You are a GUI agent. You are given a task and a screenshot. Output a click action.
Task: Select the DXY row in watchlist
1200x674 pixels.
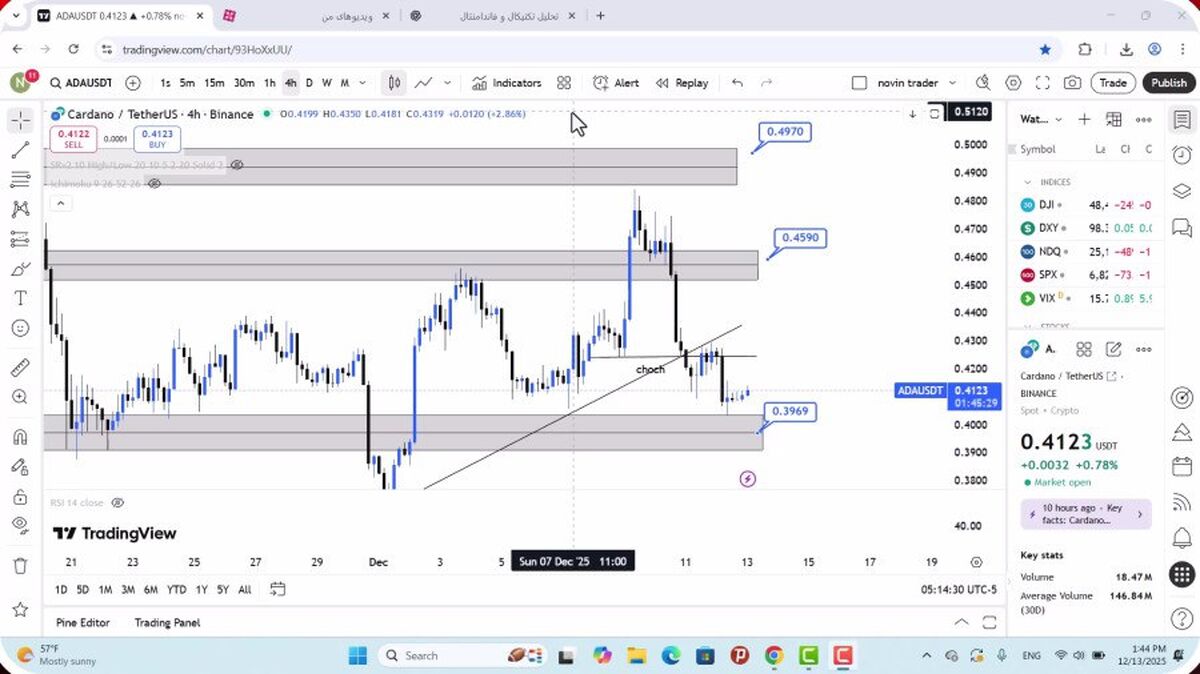click(1086, 228)
